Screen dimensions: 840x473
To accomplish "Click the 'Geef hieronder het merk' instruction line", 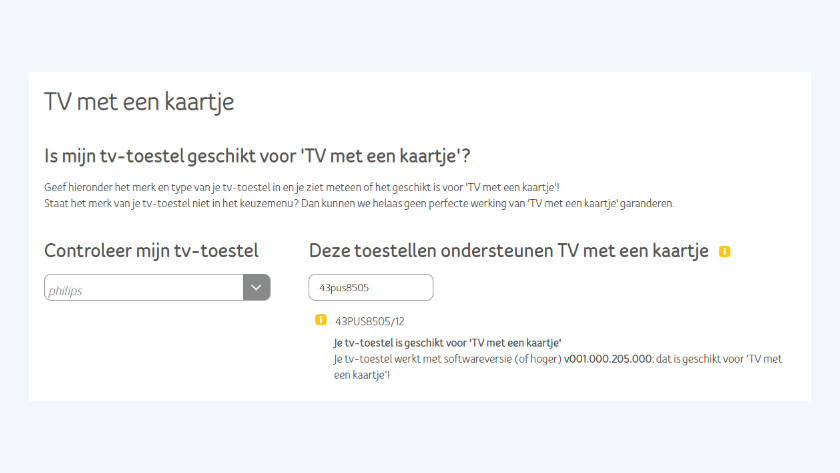I will [302, 187].
